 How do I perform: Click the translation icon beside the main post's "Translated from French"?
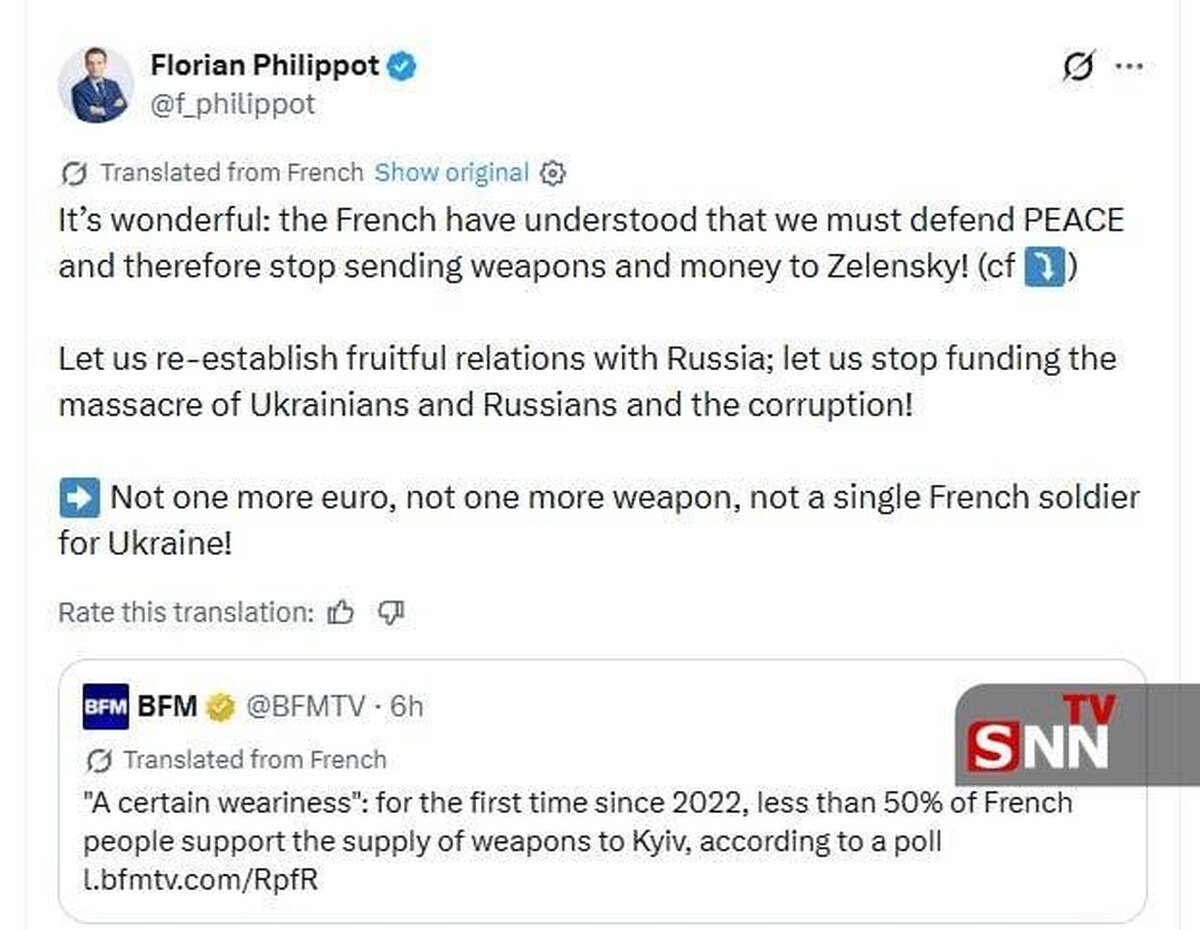tap(74, 174)
